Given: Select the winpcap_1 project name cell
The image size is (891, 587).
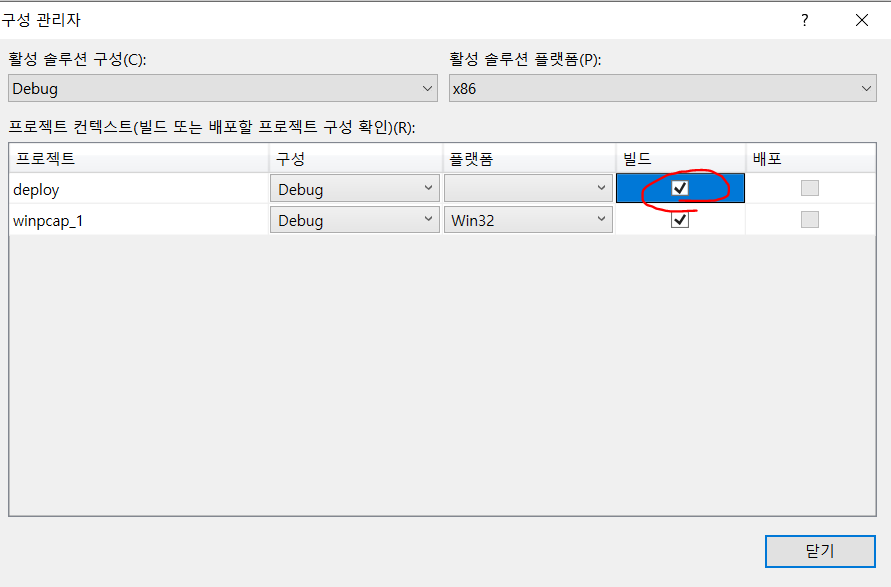Looking at the screenshot, I should click(139, 220).
